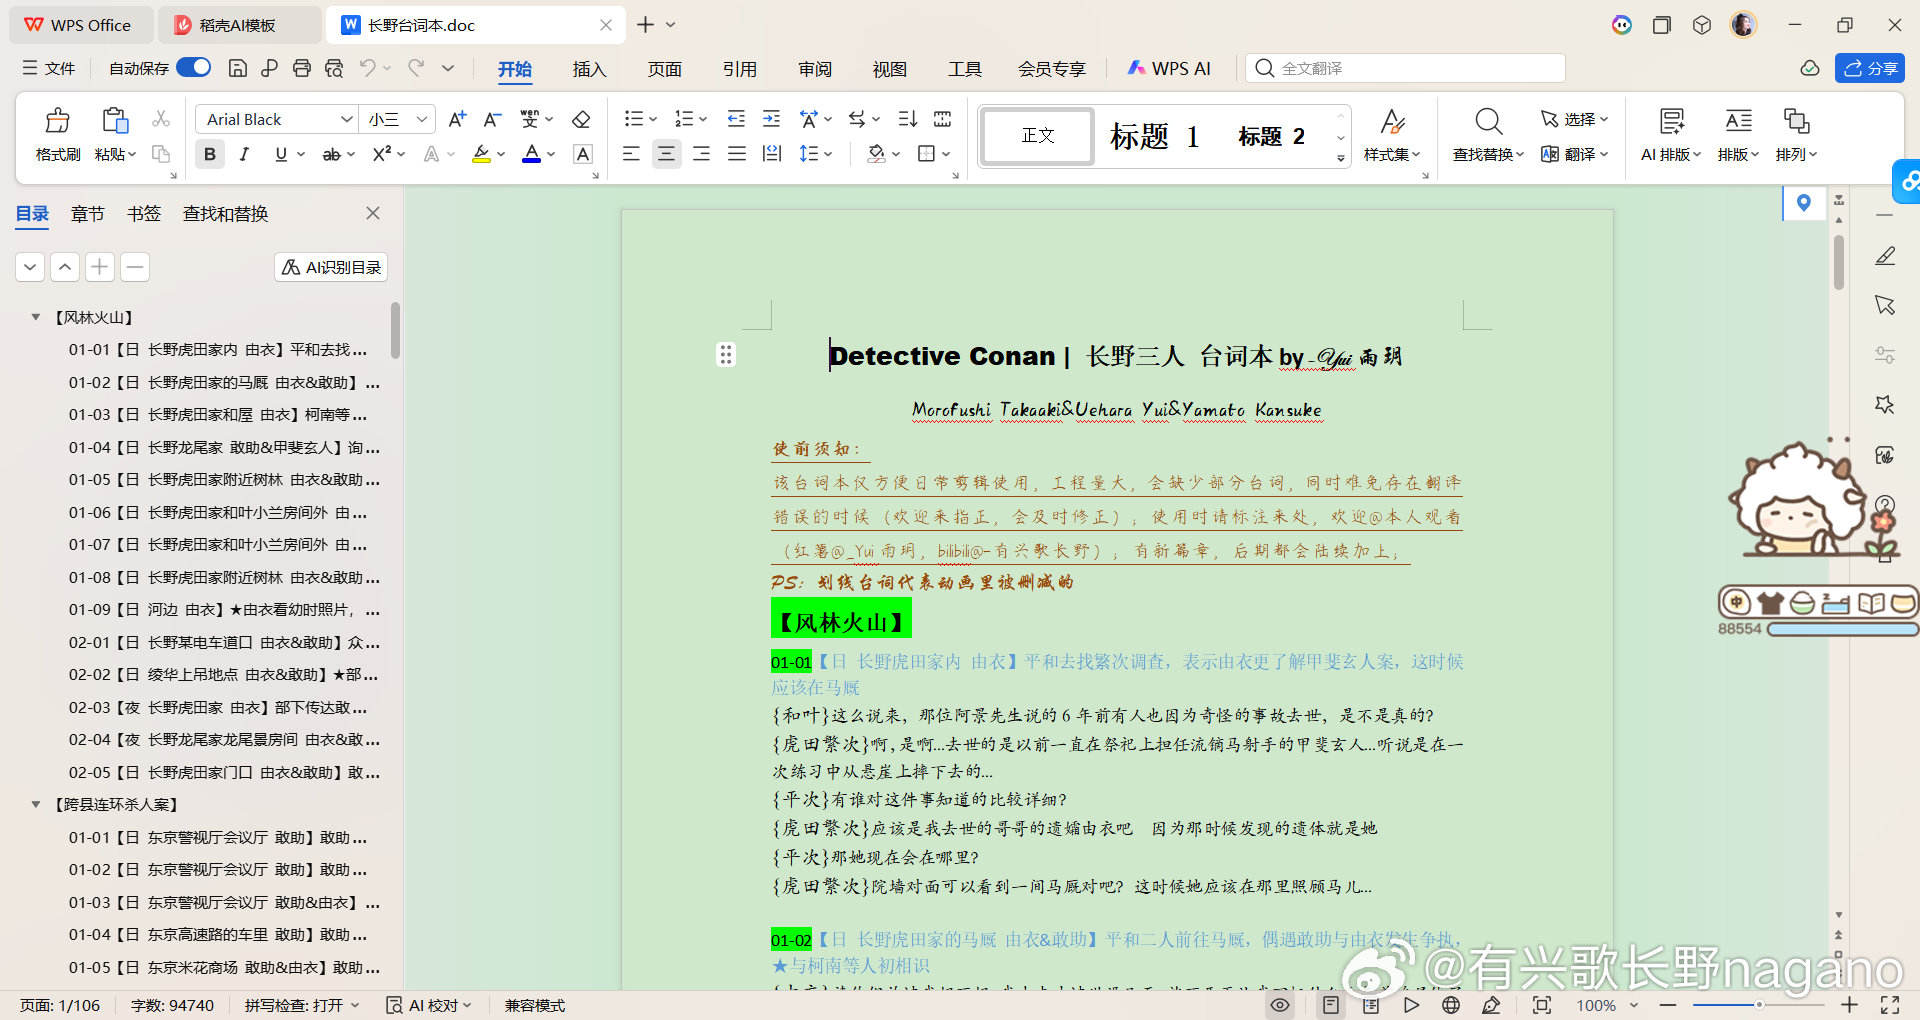This screenshot has height=1020, width=1920.
Task: Open the Insert (插入) ribbon tab
Action: tap(589, 68)
